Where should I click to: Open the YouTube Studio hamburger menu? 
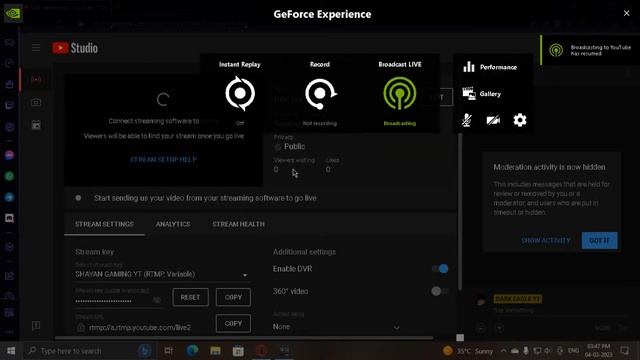pos(36,48)
